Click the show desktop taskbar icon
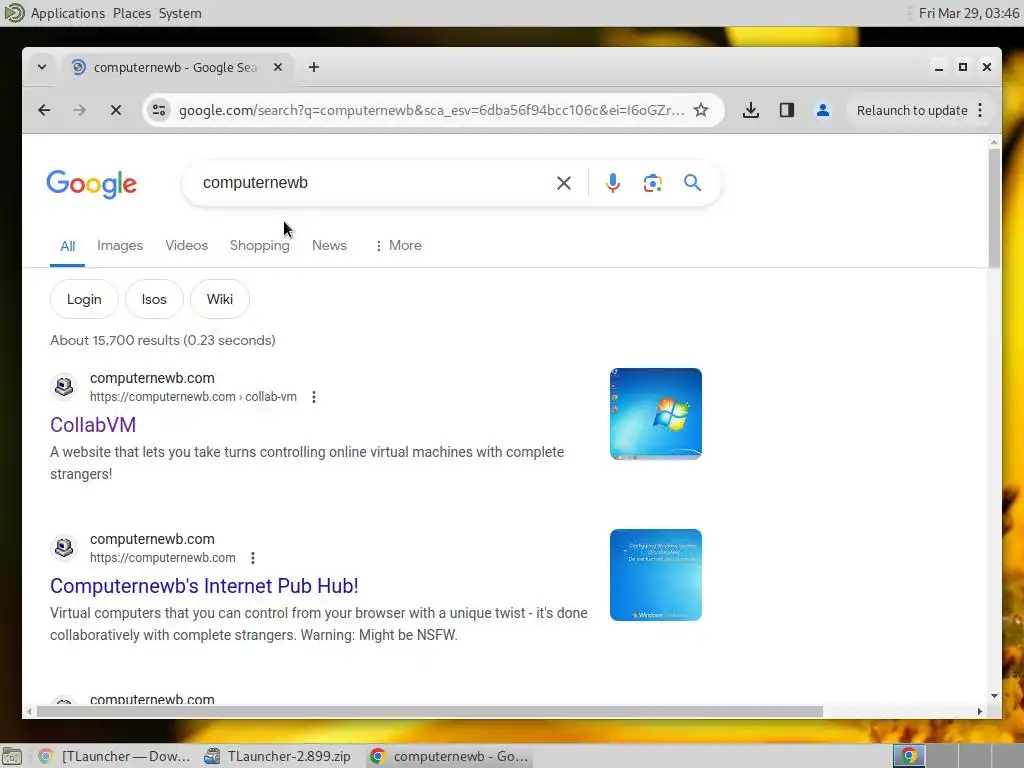The width and height of the screenshot is (1024, 768). coord(11,756)
